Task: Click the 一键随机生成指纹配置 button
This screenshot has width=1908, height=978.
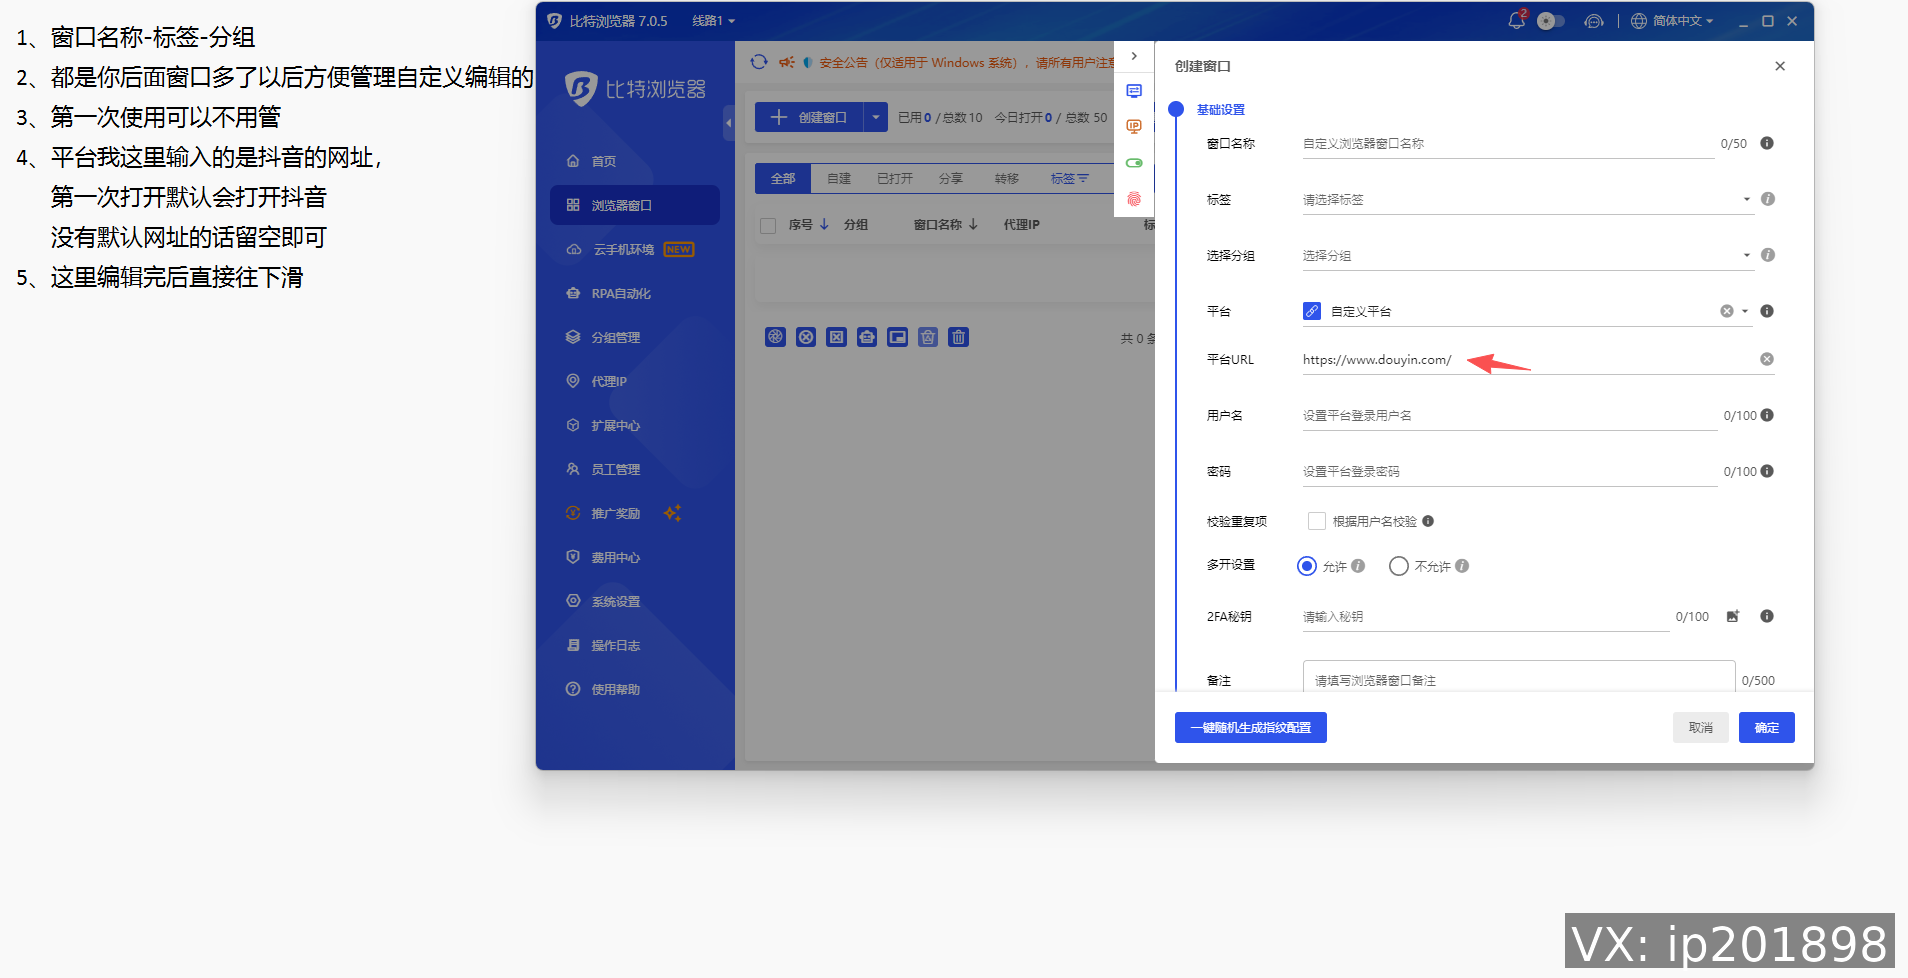Action: pyautogui.click(x=1251, y=727)
